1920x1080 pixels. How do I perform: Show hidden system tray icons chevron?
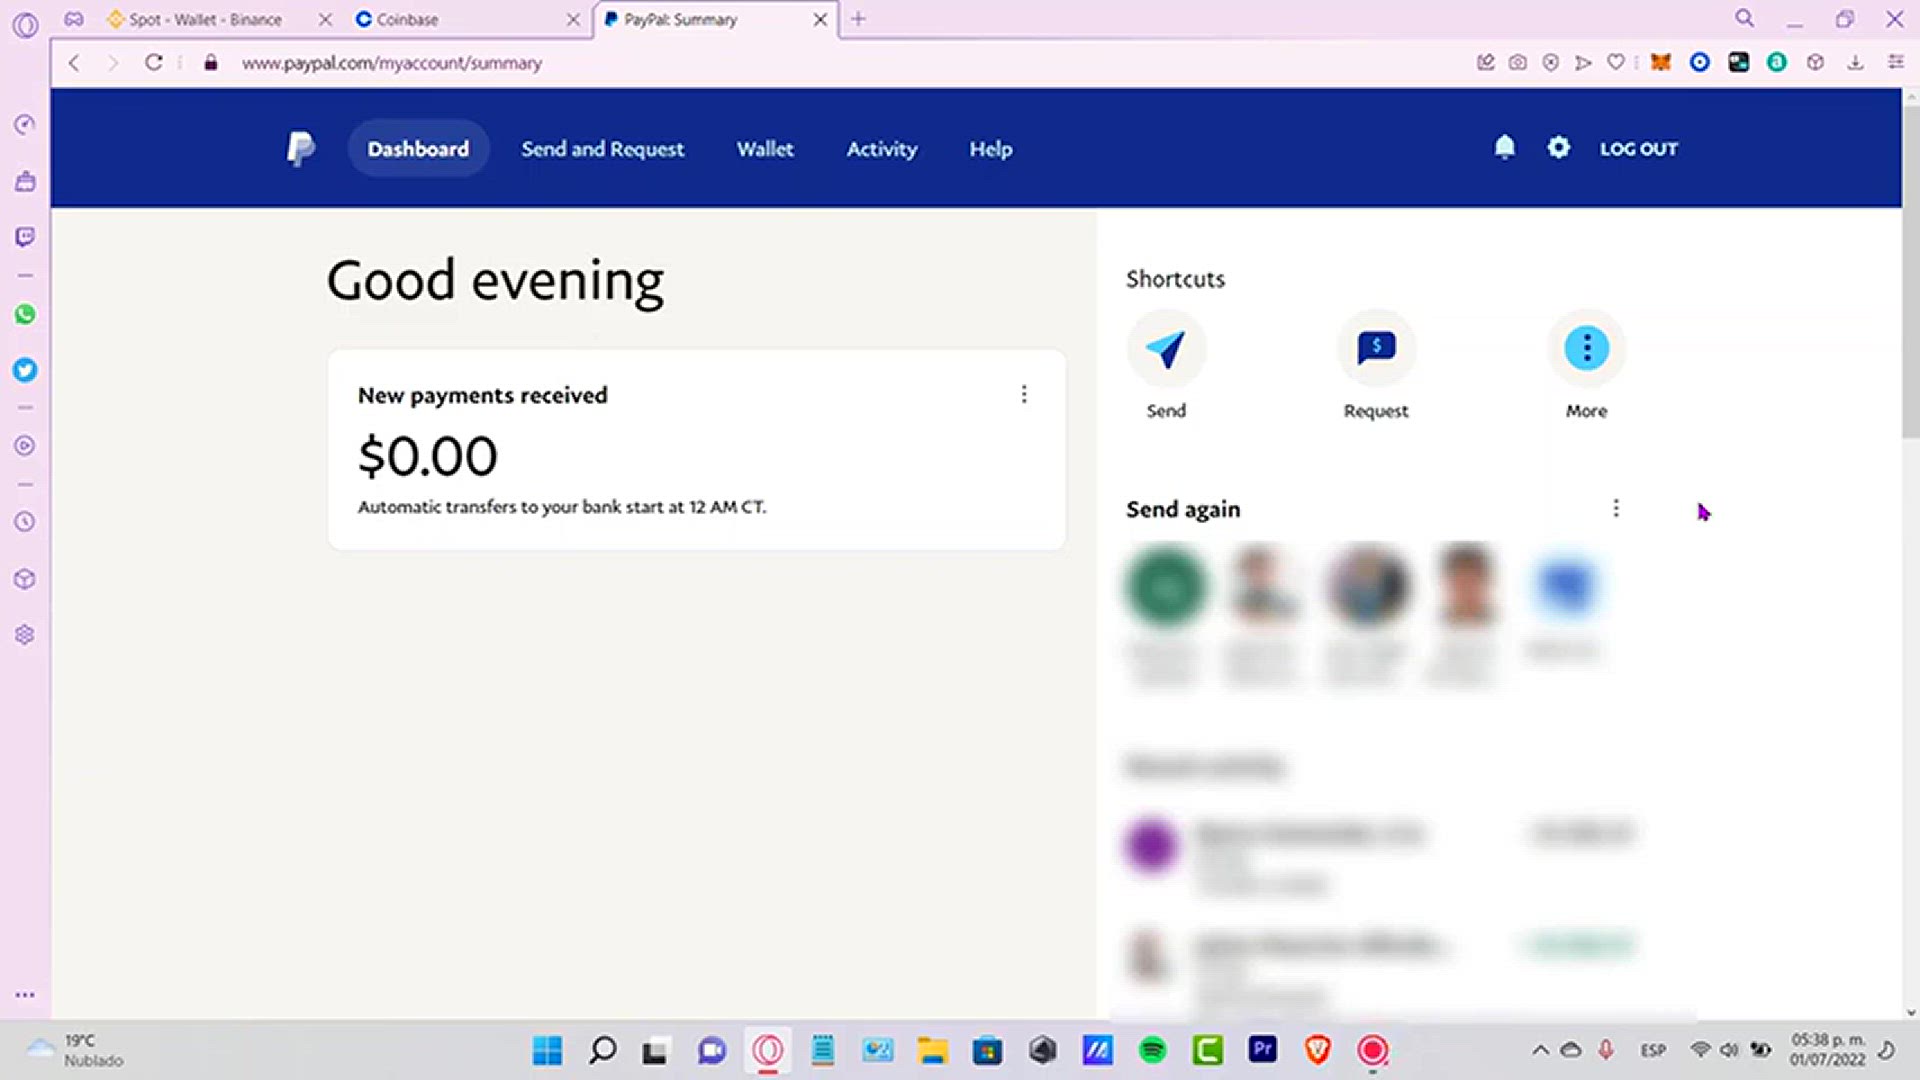(x=1540, y=1050)
